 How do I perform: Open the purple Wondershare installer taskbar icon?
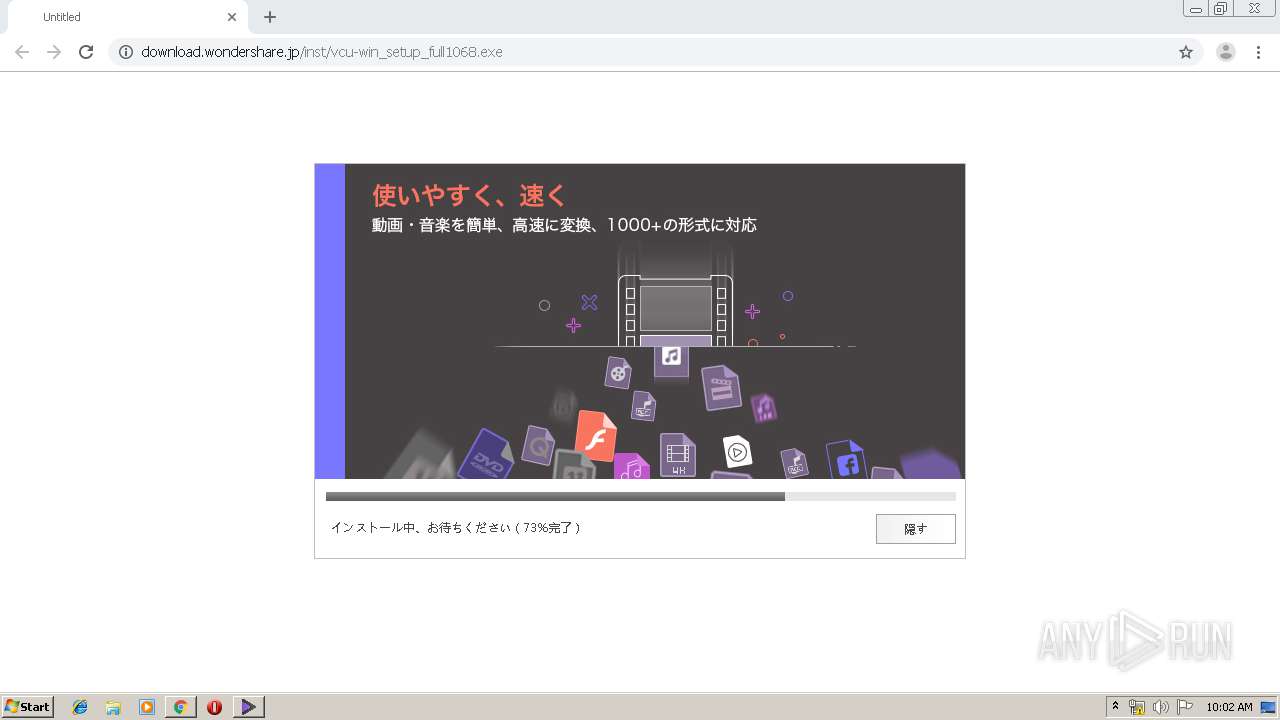[248, 707]
